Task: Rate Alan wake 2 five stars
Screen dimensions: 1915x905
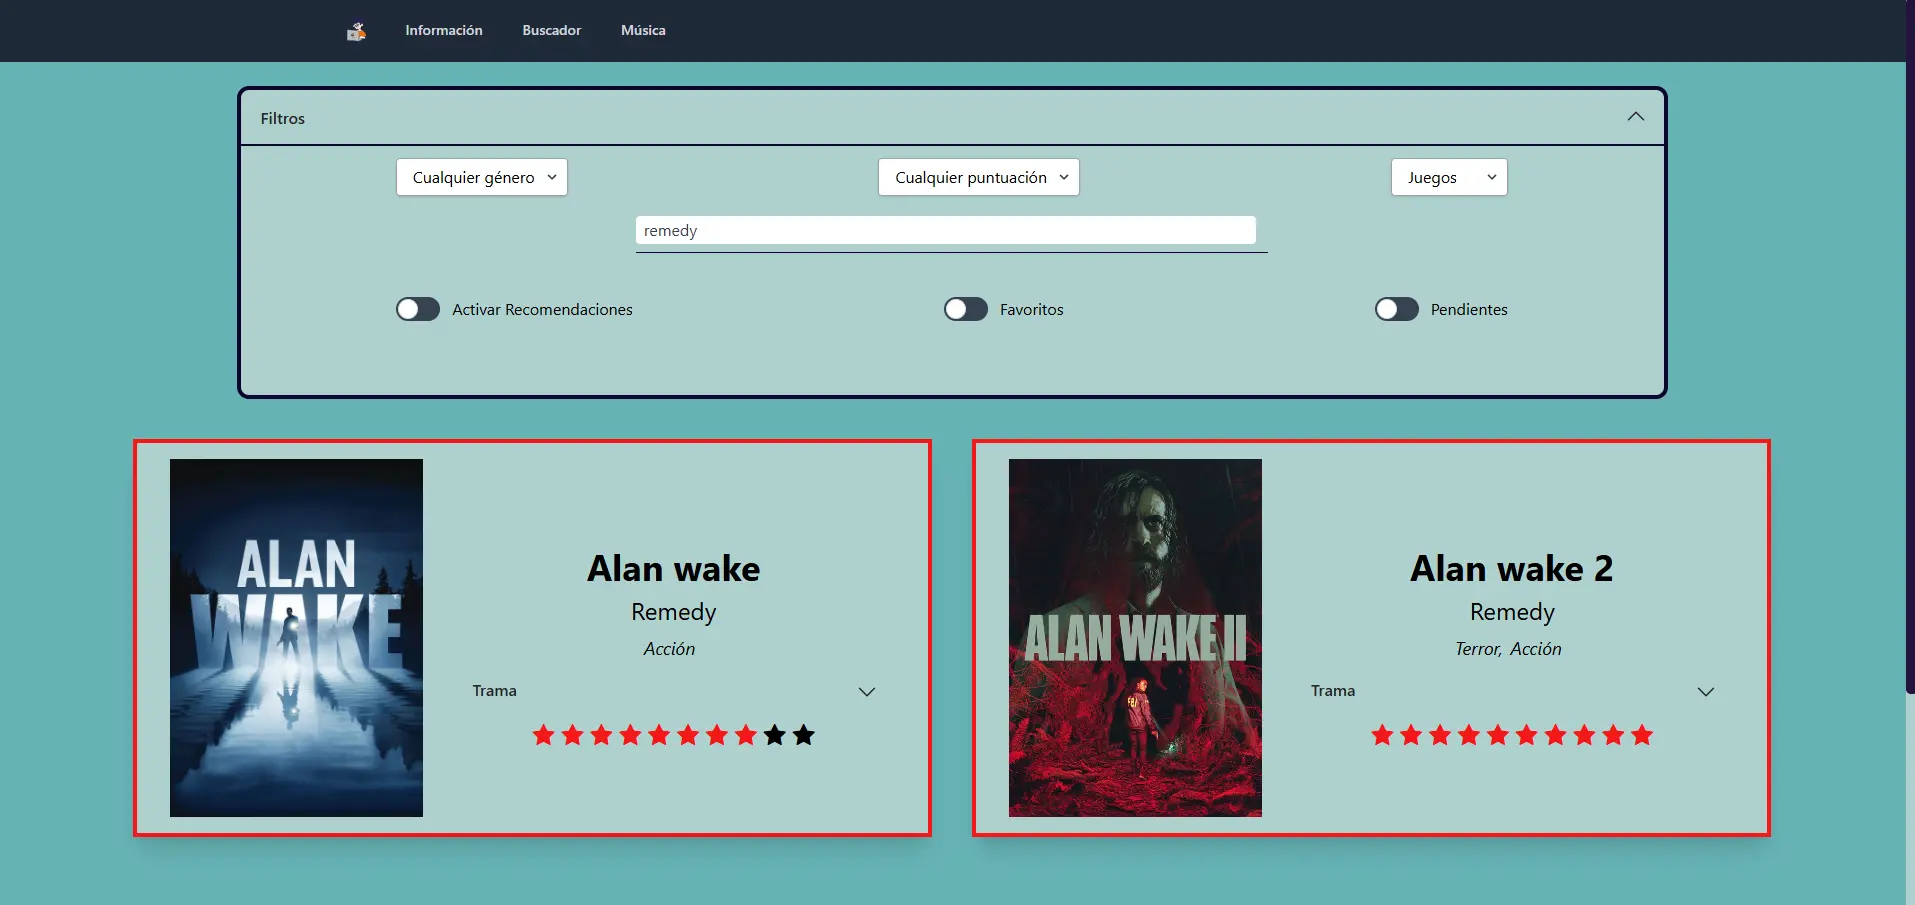Action: coord(1498,736)
